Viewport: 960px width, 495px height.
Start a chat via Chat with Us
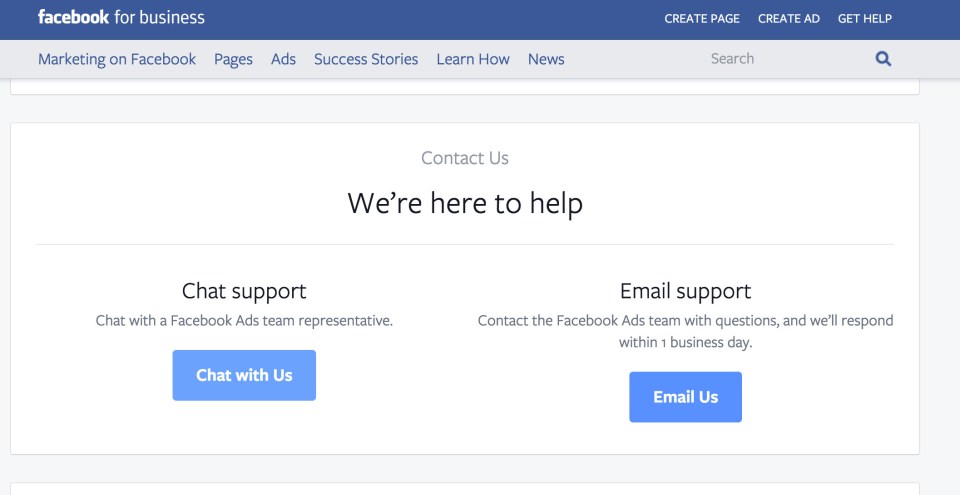coord(244,376)
